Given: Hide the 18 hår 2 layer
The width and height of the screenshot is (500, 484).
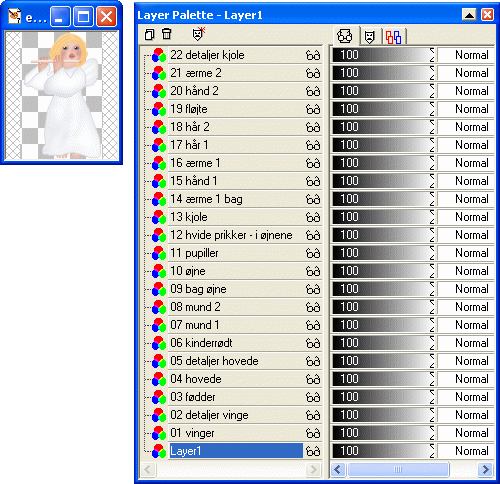Looking at the screenshot, I should pyautogui.click(x=313, y=127).
